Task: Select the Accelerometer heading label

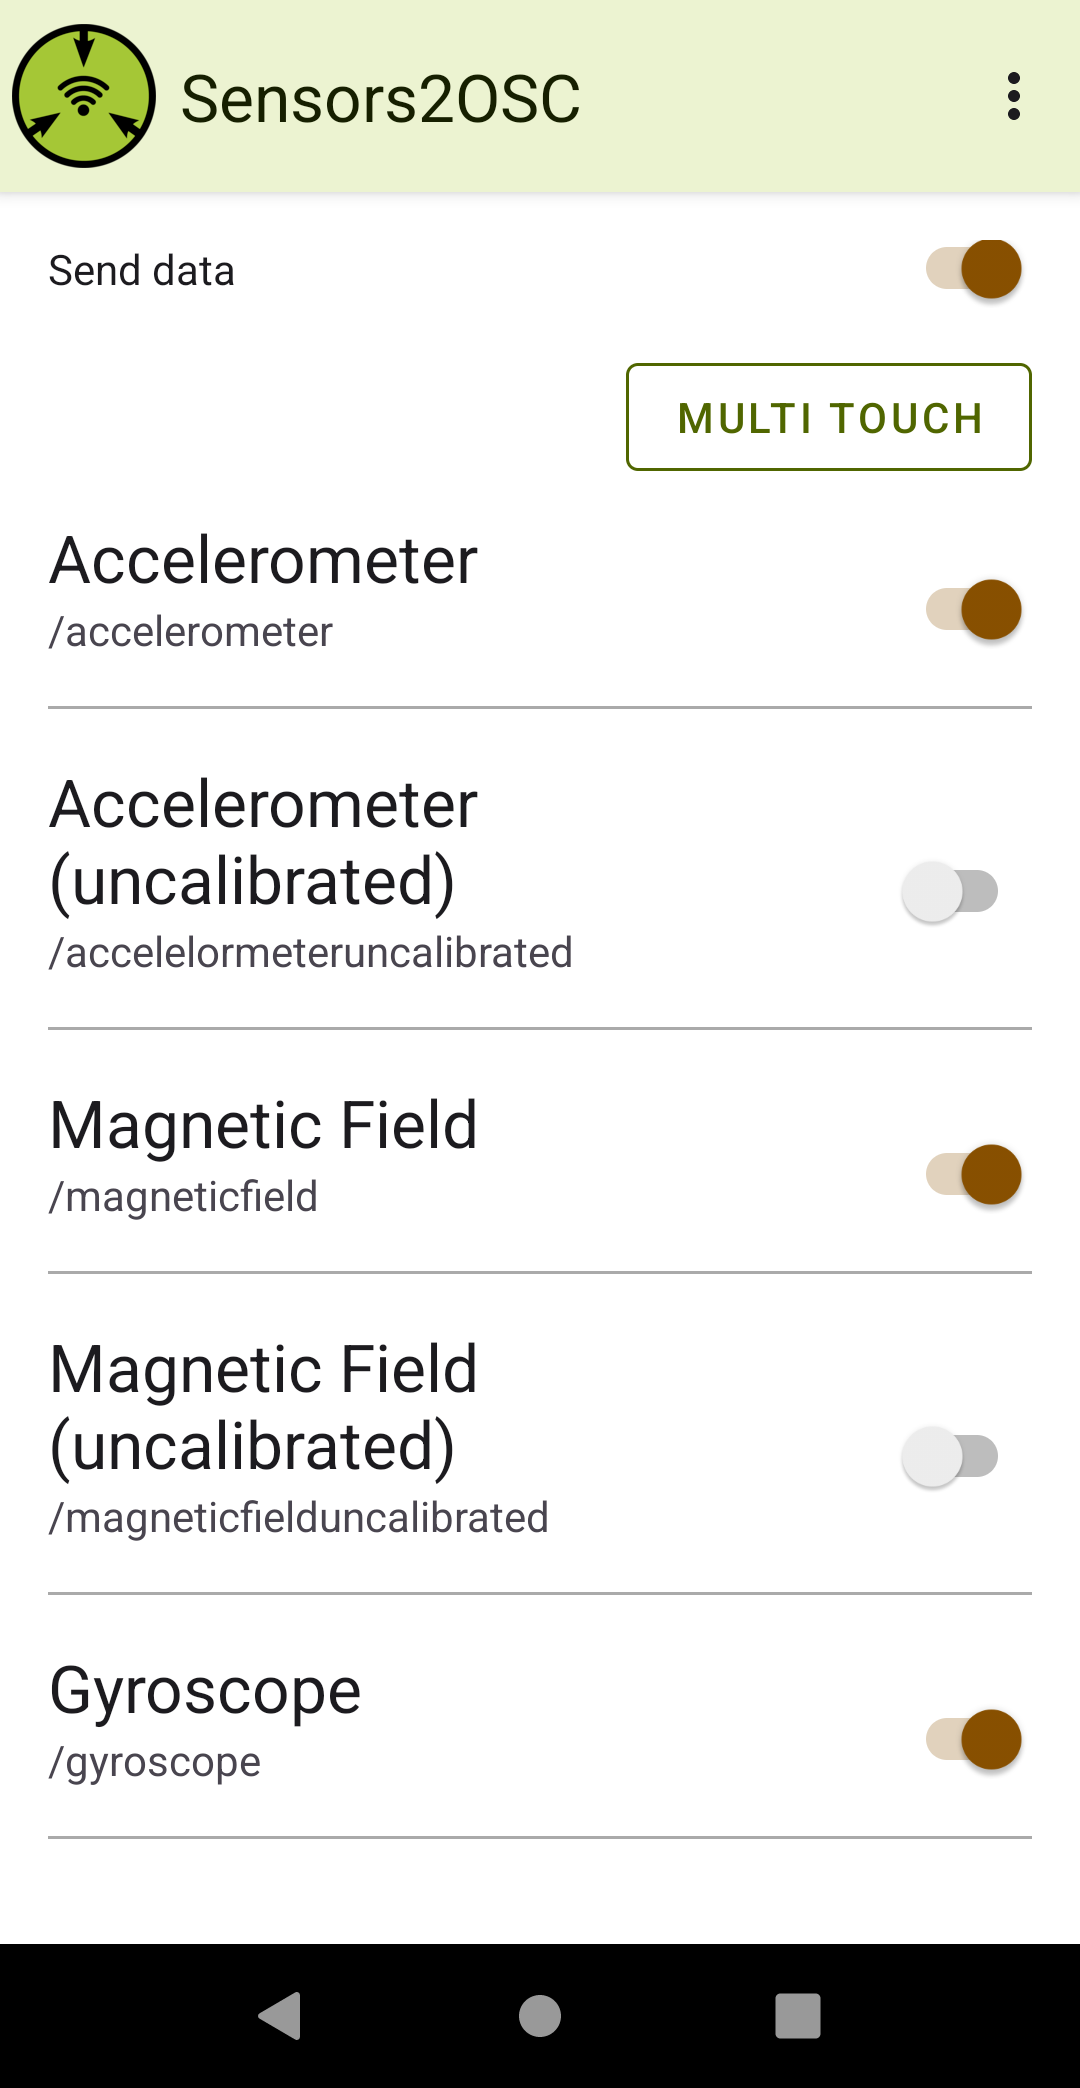Action: (x=264, y=560)
